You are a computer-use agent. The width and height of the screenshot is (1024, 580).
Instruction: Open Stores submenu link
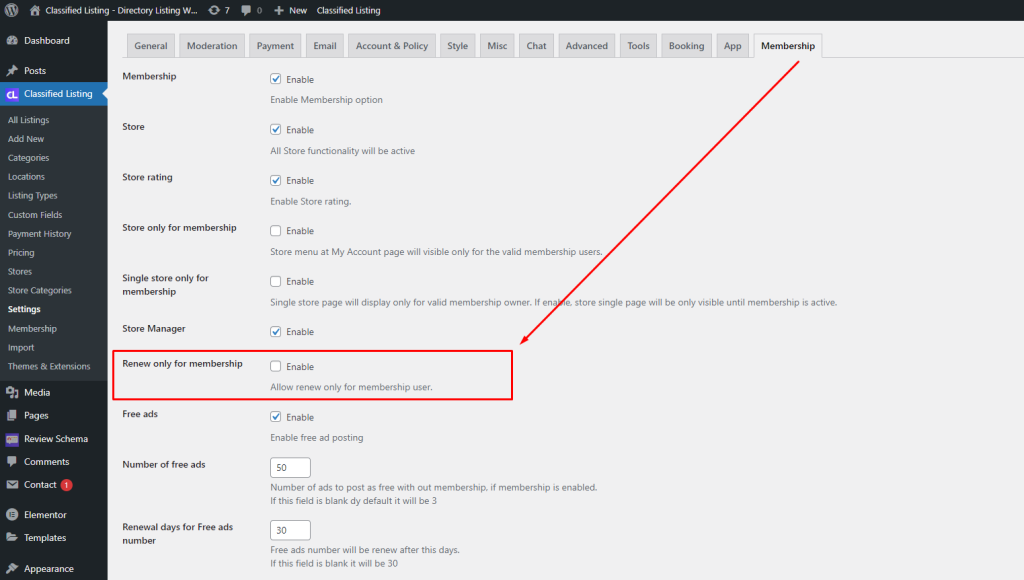[20, 272]
